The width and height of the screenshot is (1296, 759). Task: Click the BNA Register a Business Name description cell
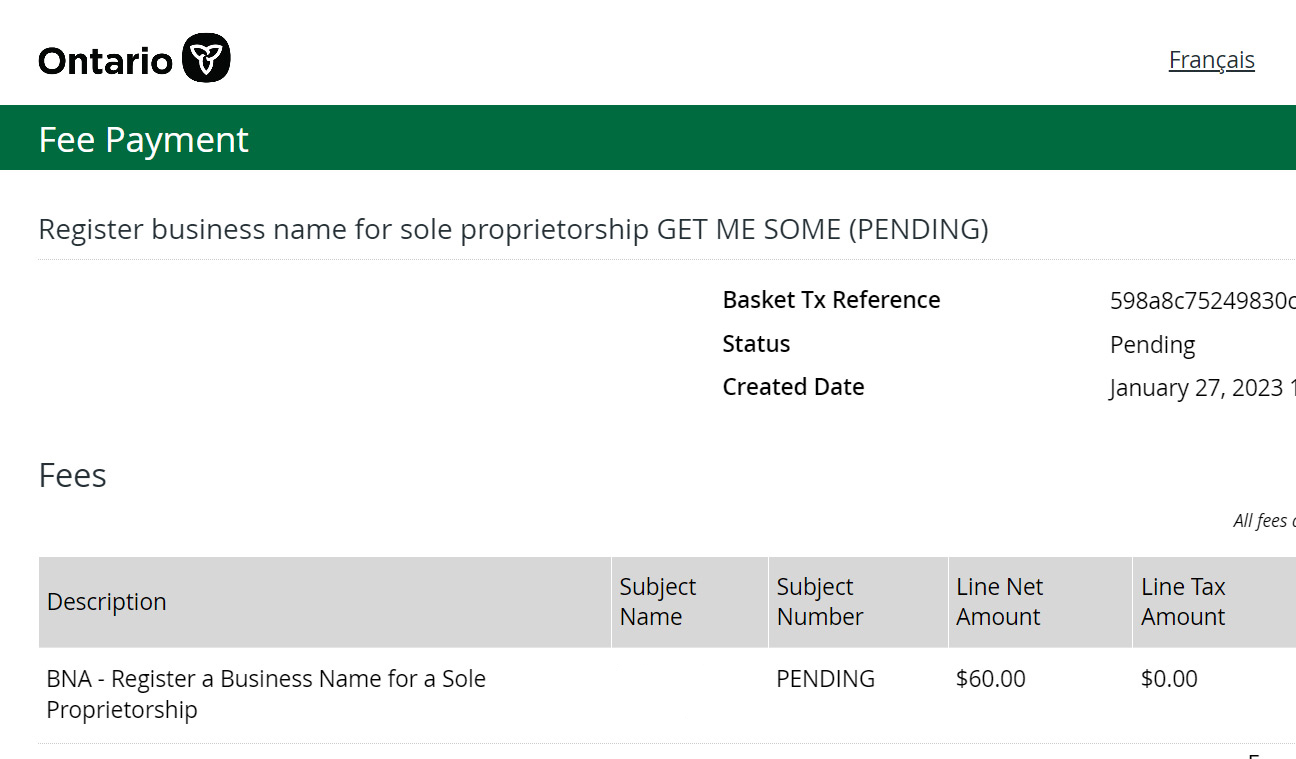click(x=266, y=694)
